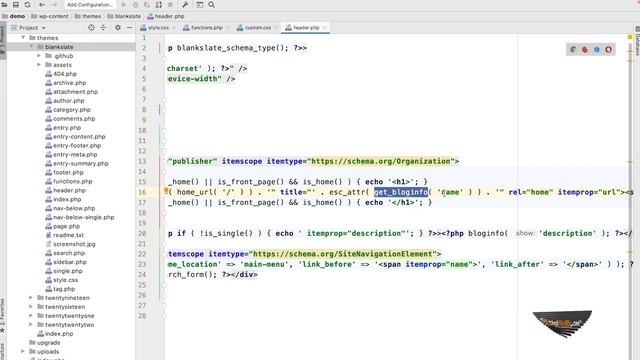The width and height of the screenshot is (640, 360).
Task: Click the editor's right error stripe scrollbar
Action: click(x=630, y=196)
